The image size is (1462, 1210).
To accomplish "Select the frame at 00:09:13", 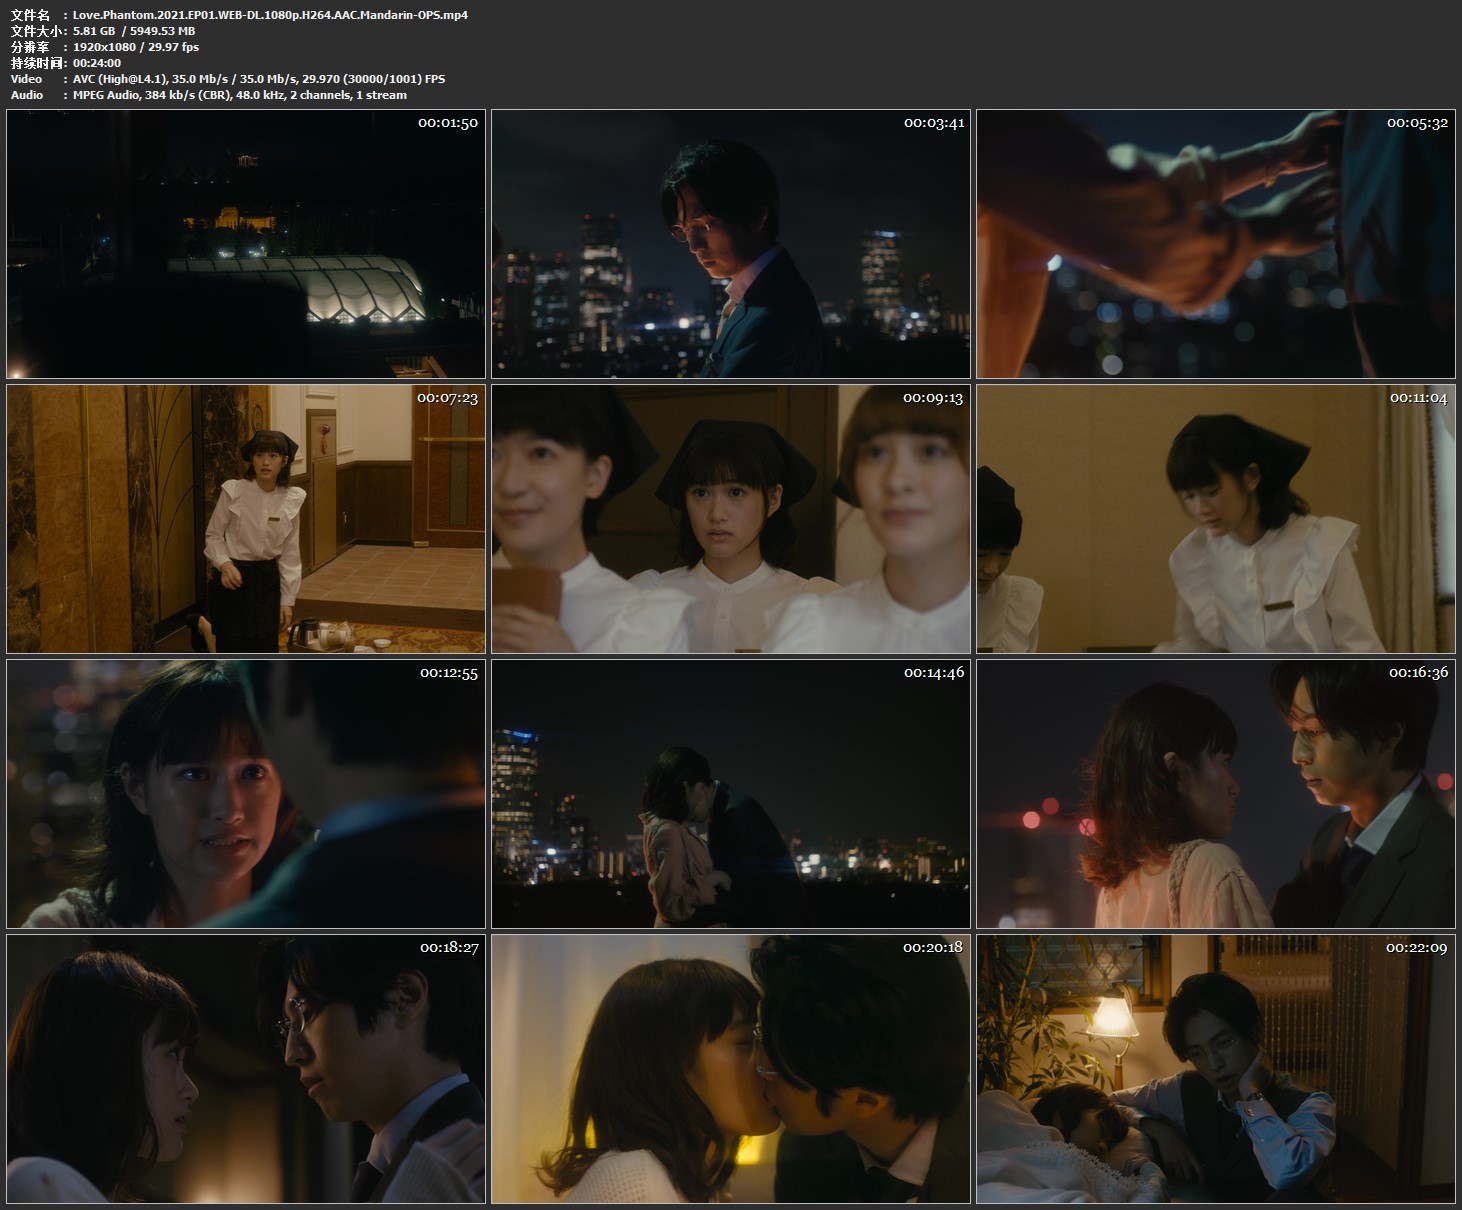I will 731,519.
